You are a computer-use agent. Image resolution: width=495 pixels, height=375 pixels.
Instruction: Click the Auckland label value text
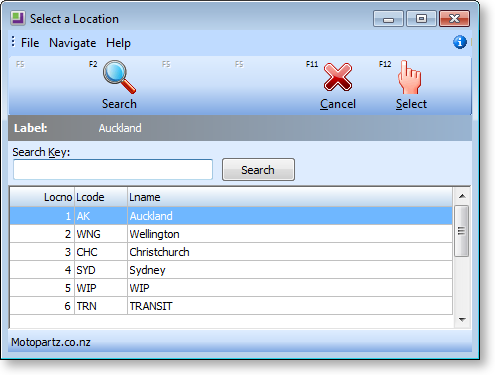120,128
